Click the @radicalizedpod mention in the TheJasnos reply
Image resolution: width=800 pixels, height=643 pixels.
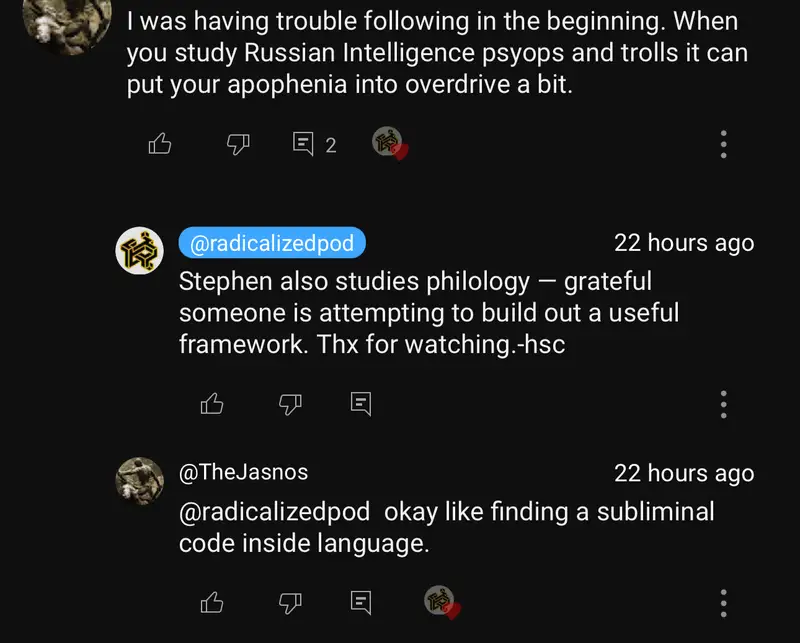pyautogui.click(x=276, y=512)
